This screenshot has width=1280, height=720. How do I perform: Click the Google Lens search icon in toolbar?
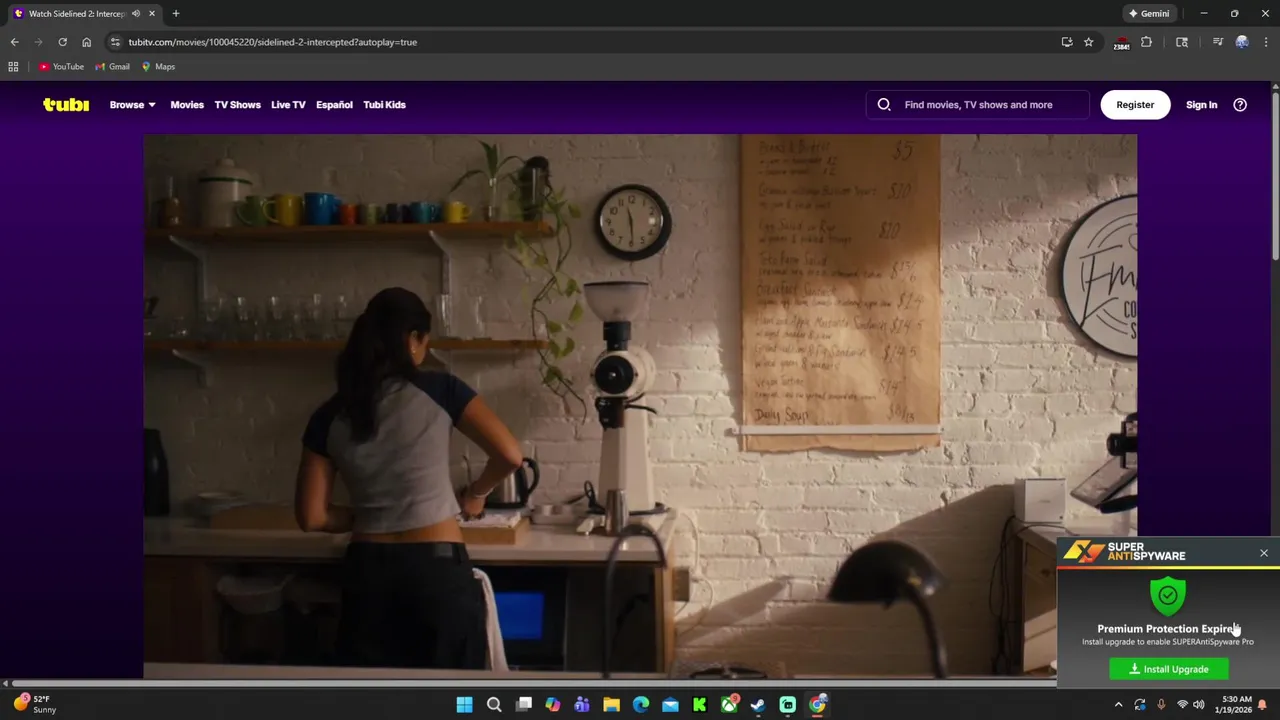1182,42
